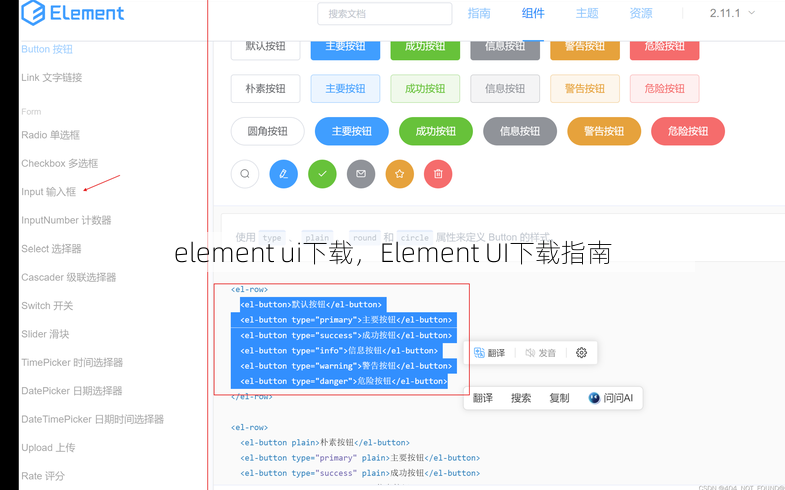Click the 发音 pronunciation speaker icon
This screenshot has height=490, width=785.
[530, 353]
